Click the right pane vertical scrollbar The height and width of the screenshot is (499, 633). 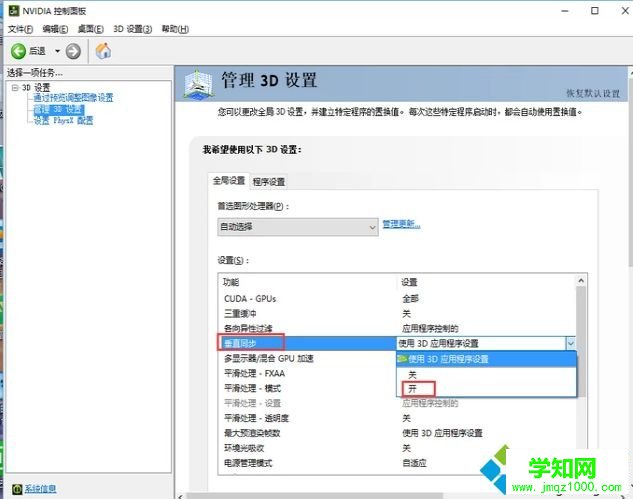[631, 170]
